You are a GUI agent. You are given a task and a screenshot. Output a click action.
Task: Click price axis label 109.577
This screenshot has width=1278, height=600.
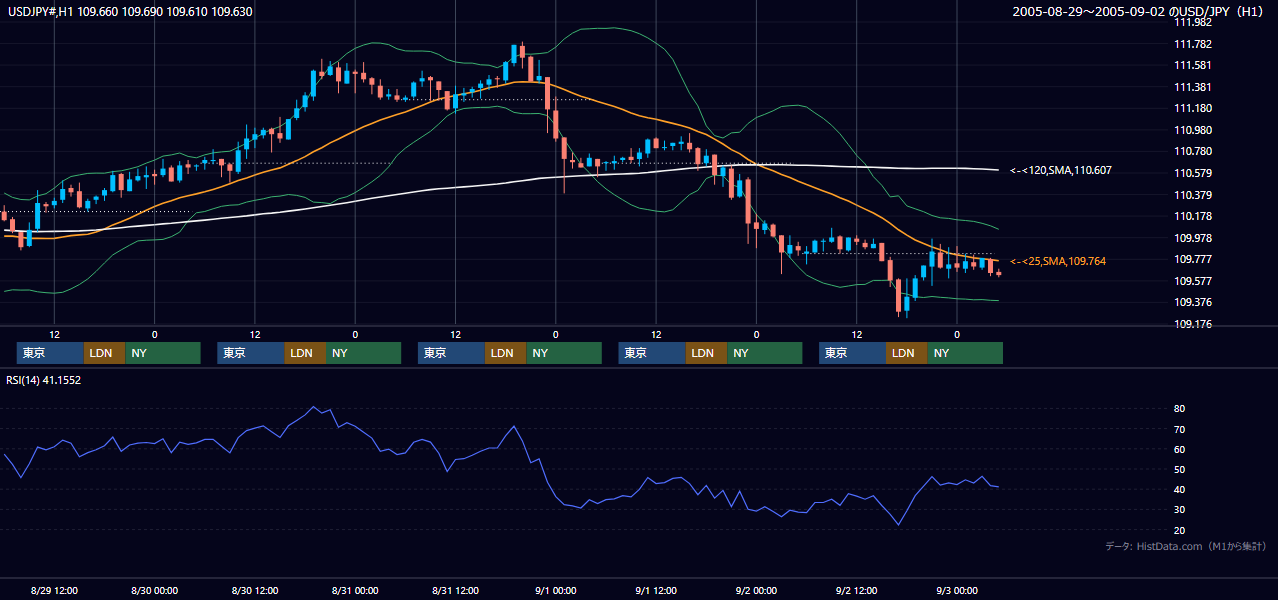(x=1192, y=281)
